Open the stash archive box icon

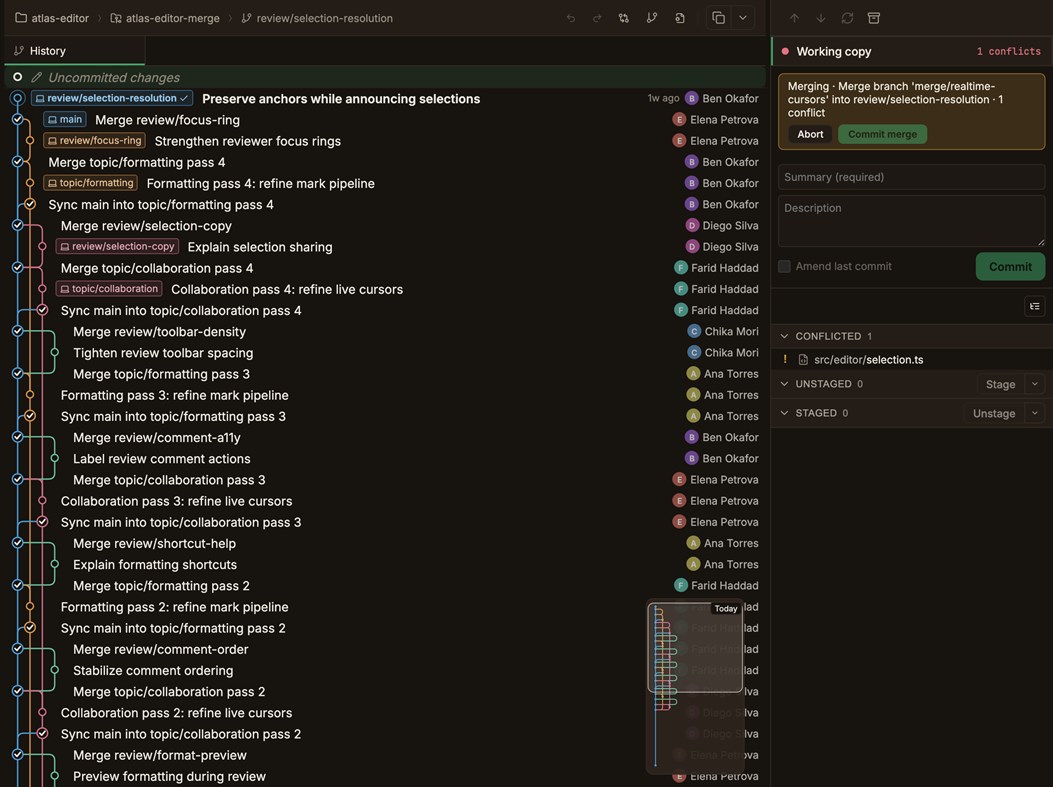pos(874,18)
